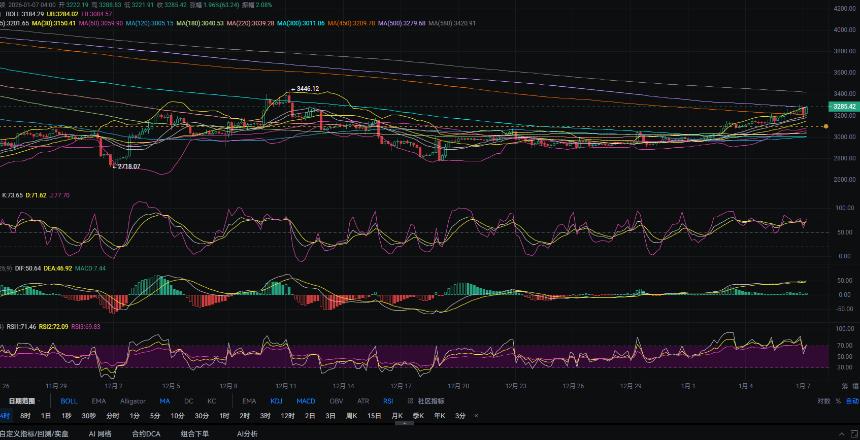This screenshot has width=860, height=440.
Task: Select the 30秒 timeframe
Action: coord(88,416)
